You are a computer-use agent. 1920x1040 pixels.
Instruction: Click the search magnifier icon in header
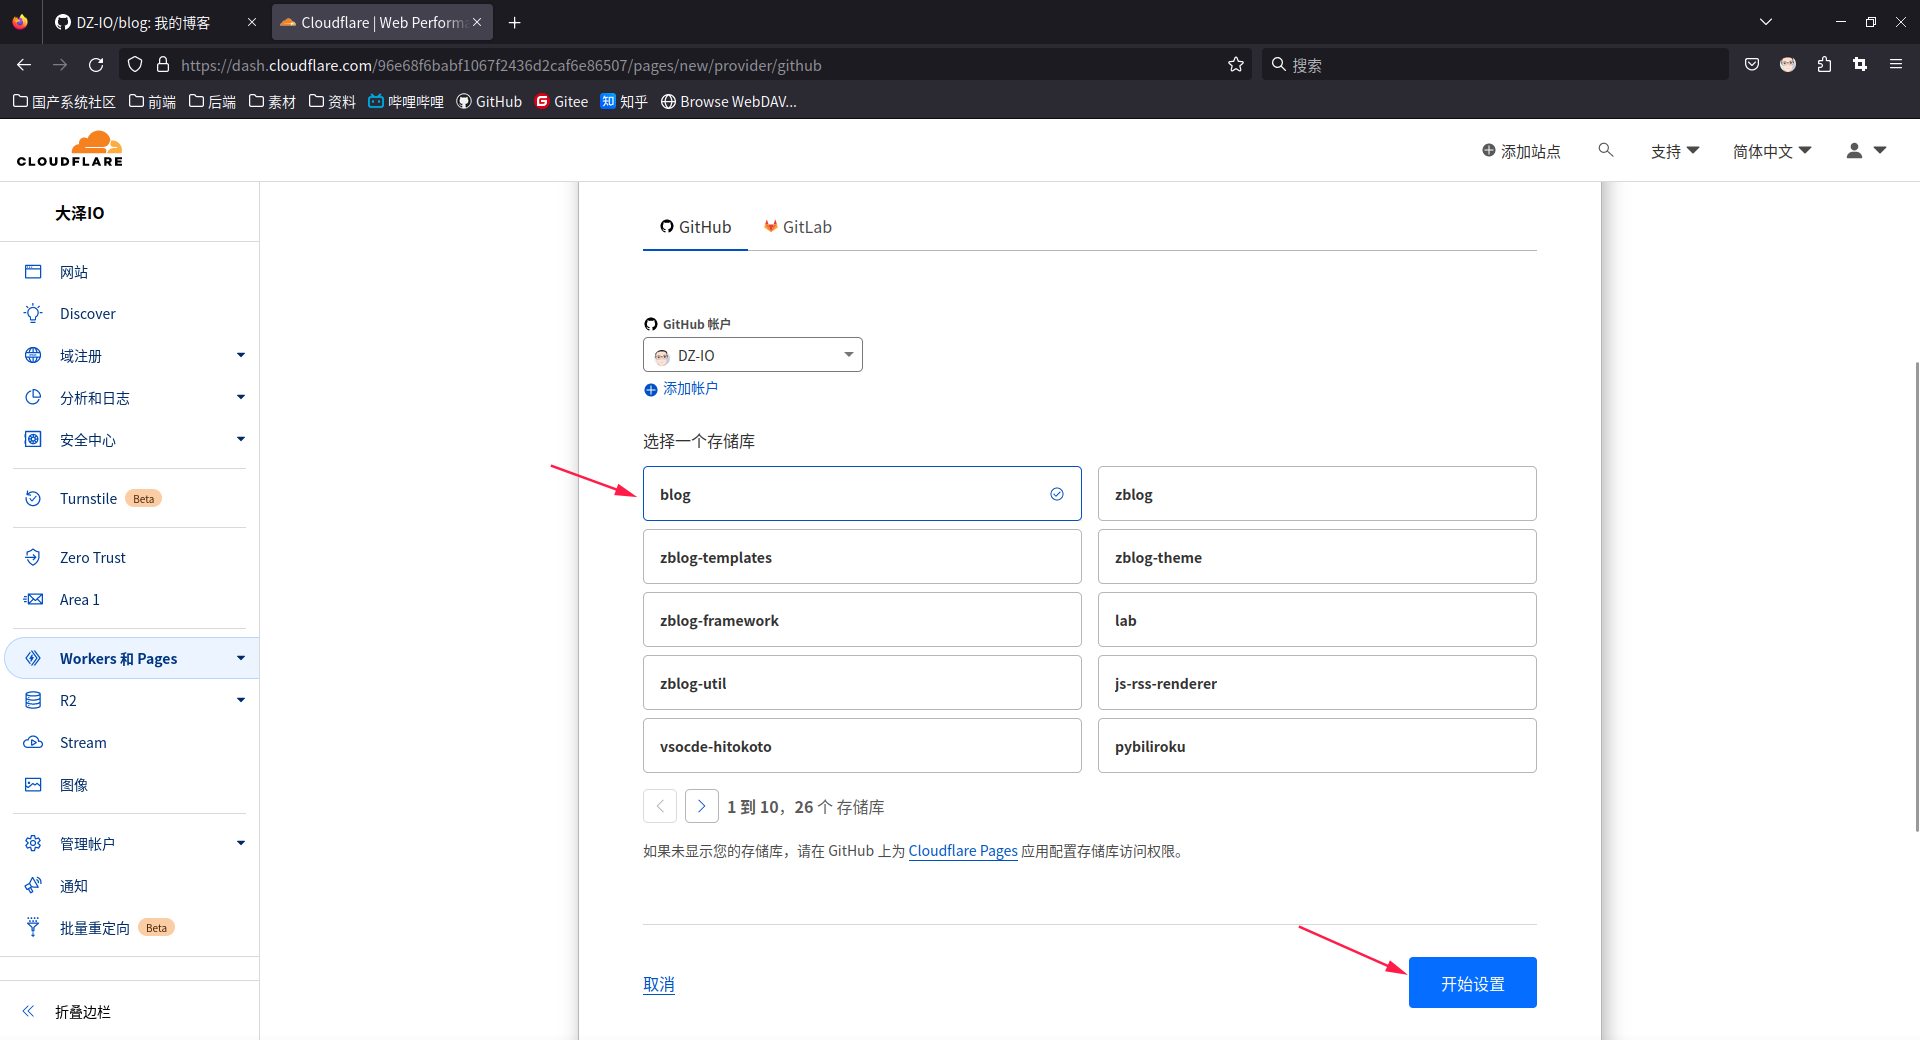click(x=1605, y=150)
